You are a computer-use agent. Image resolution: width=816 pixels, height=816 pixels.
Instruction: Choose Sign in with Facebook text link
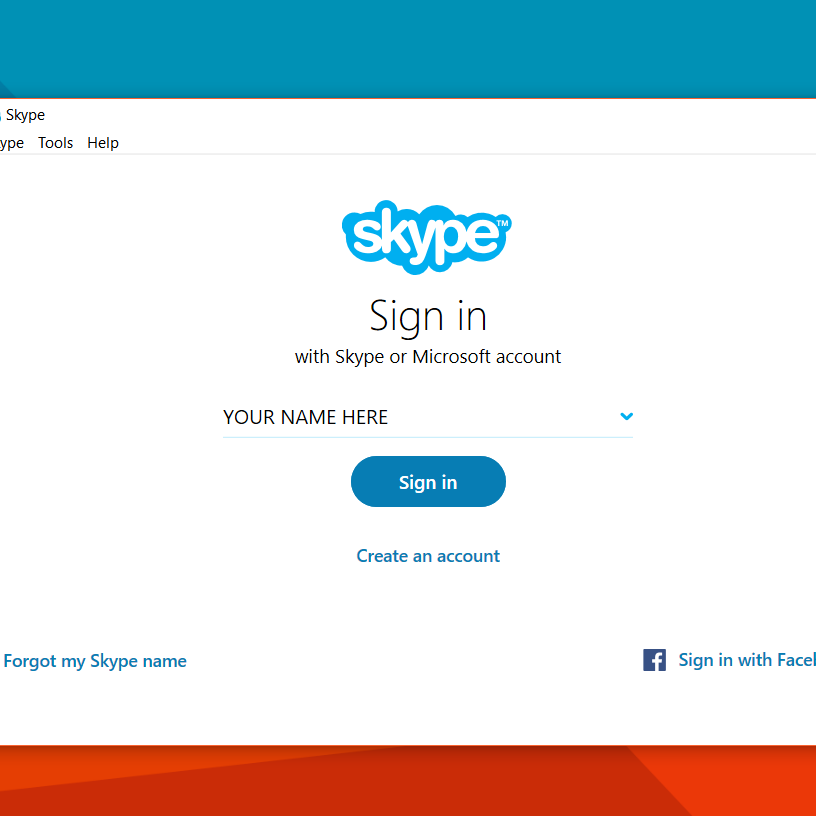[x=746, y=660]
